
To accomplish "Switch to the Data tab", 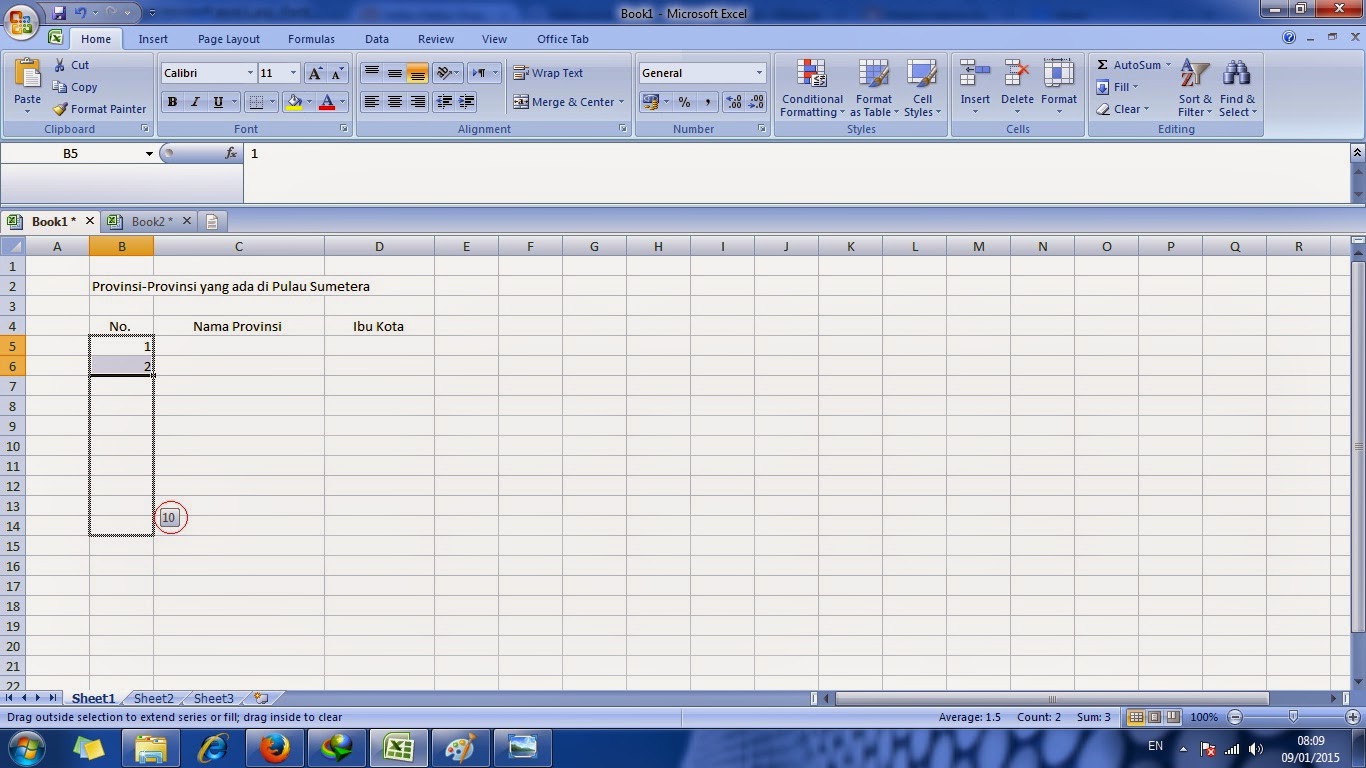I will pyautogui.click(x=377, y=39).
